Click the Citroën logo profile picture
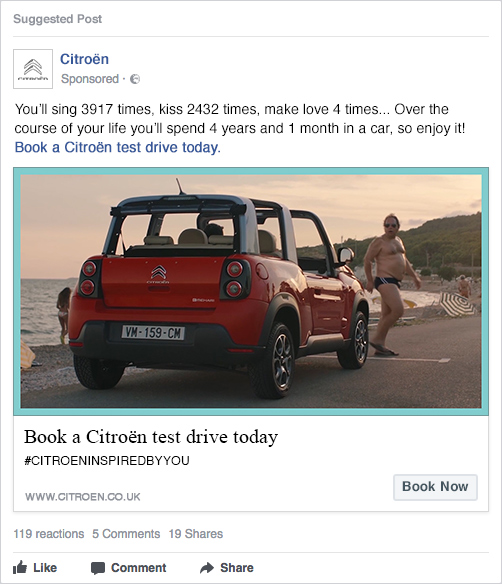This screenshot has width=502, height=584. (x=33, y=69)
